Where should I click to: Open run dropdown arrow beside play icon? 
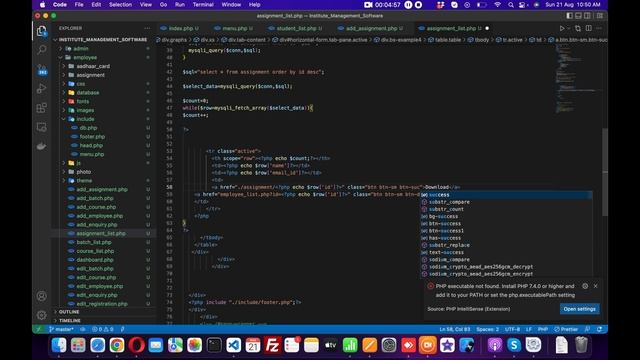[568, 28]
